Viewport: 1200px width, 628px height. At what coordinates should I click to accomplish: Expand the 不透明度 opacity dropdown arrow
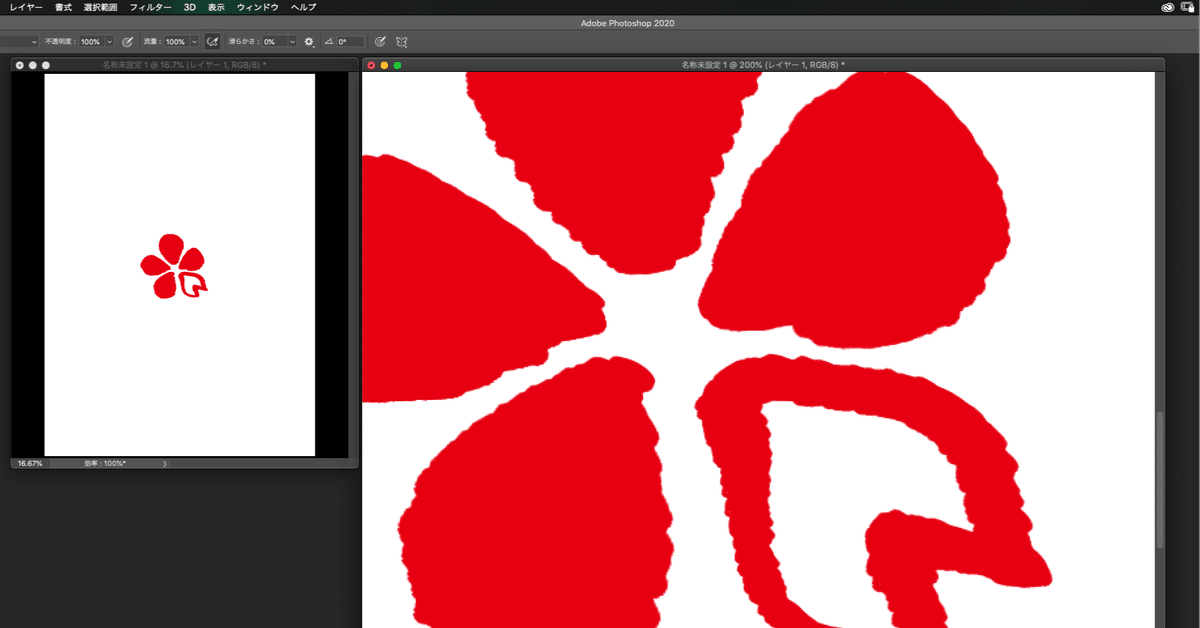[109, 42]
